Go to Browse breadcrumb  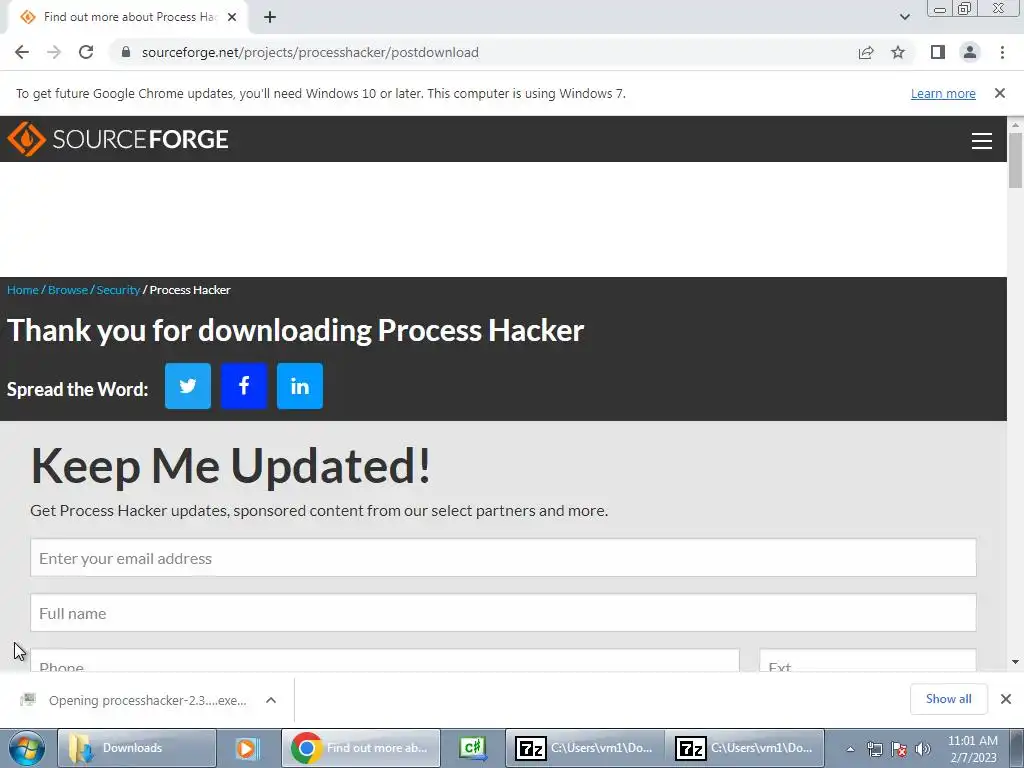pyautogui.click(x=68, y=290)
